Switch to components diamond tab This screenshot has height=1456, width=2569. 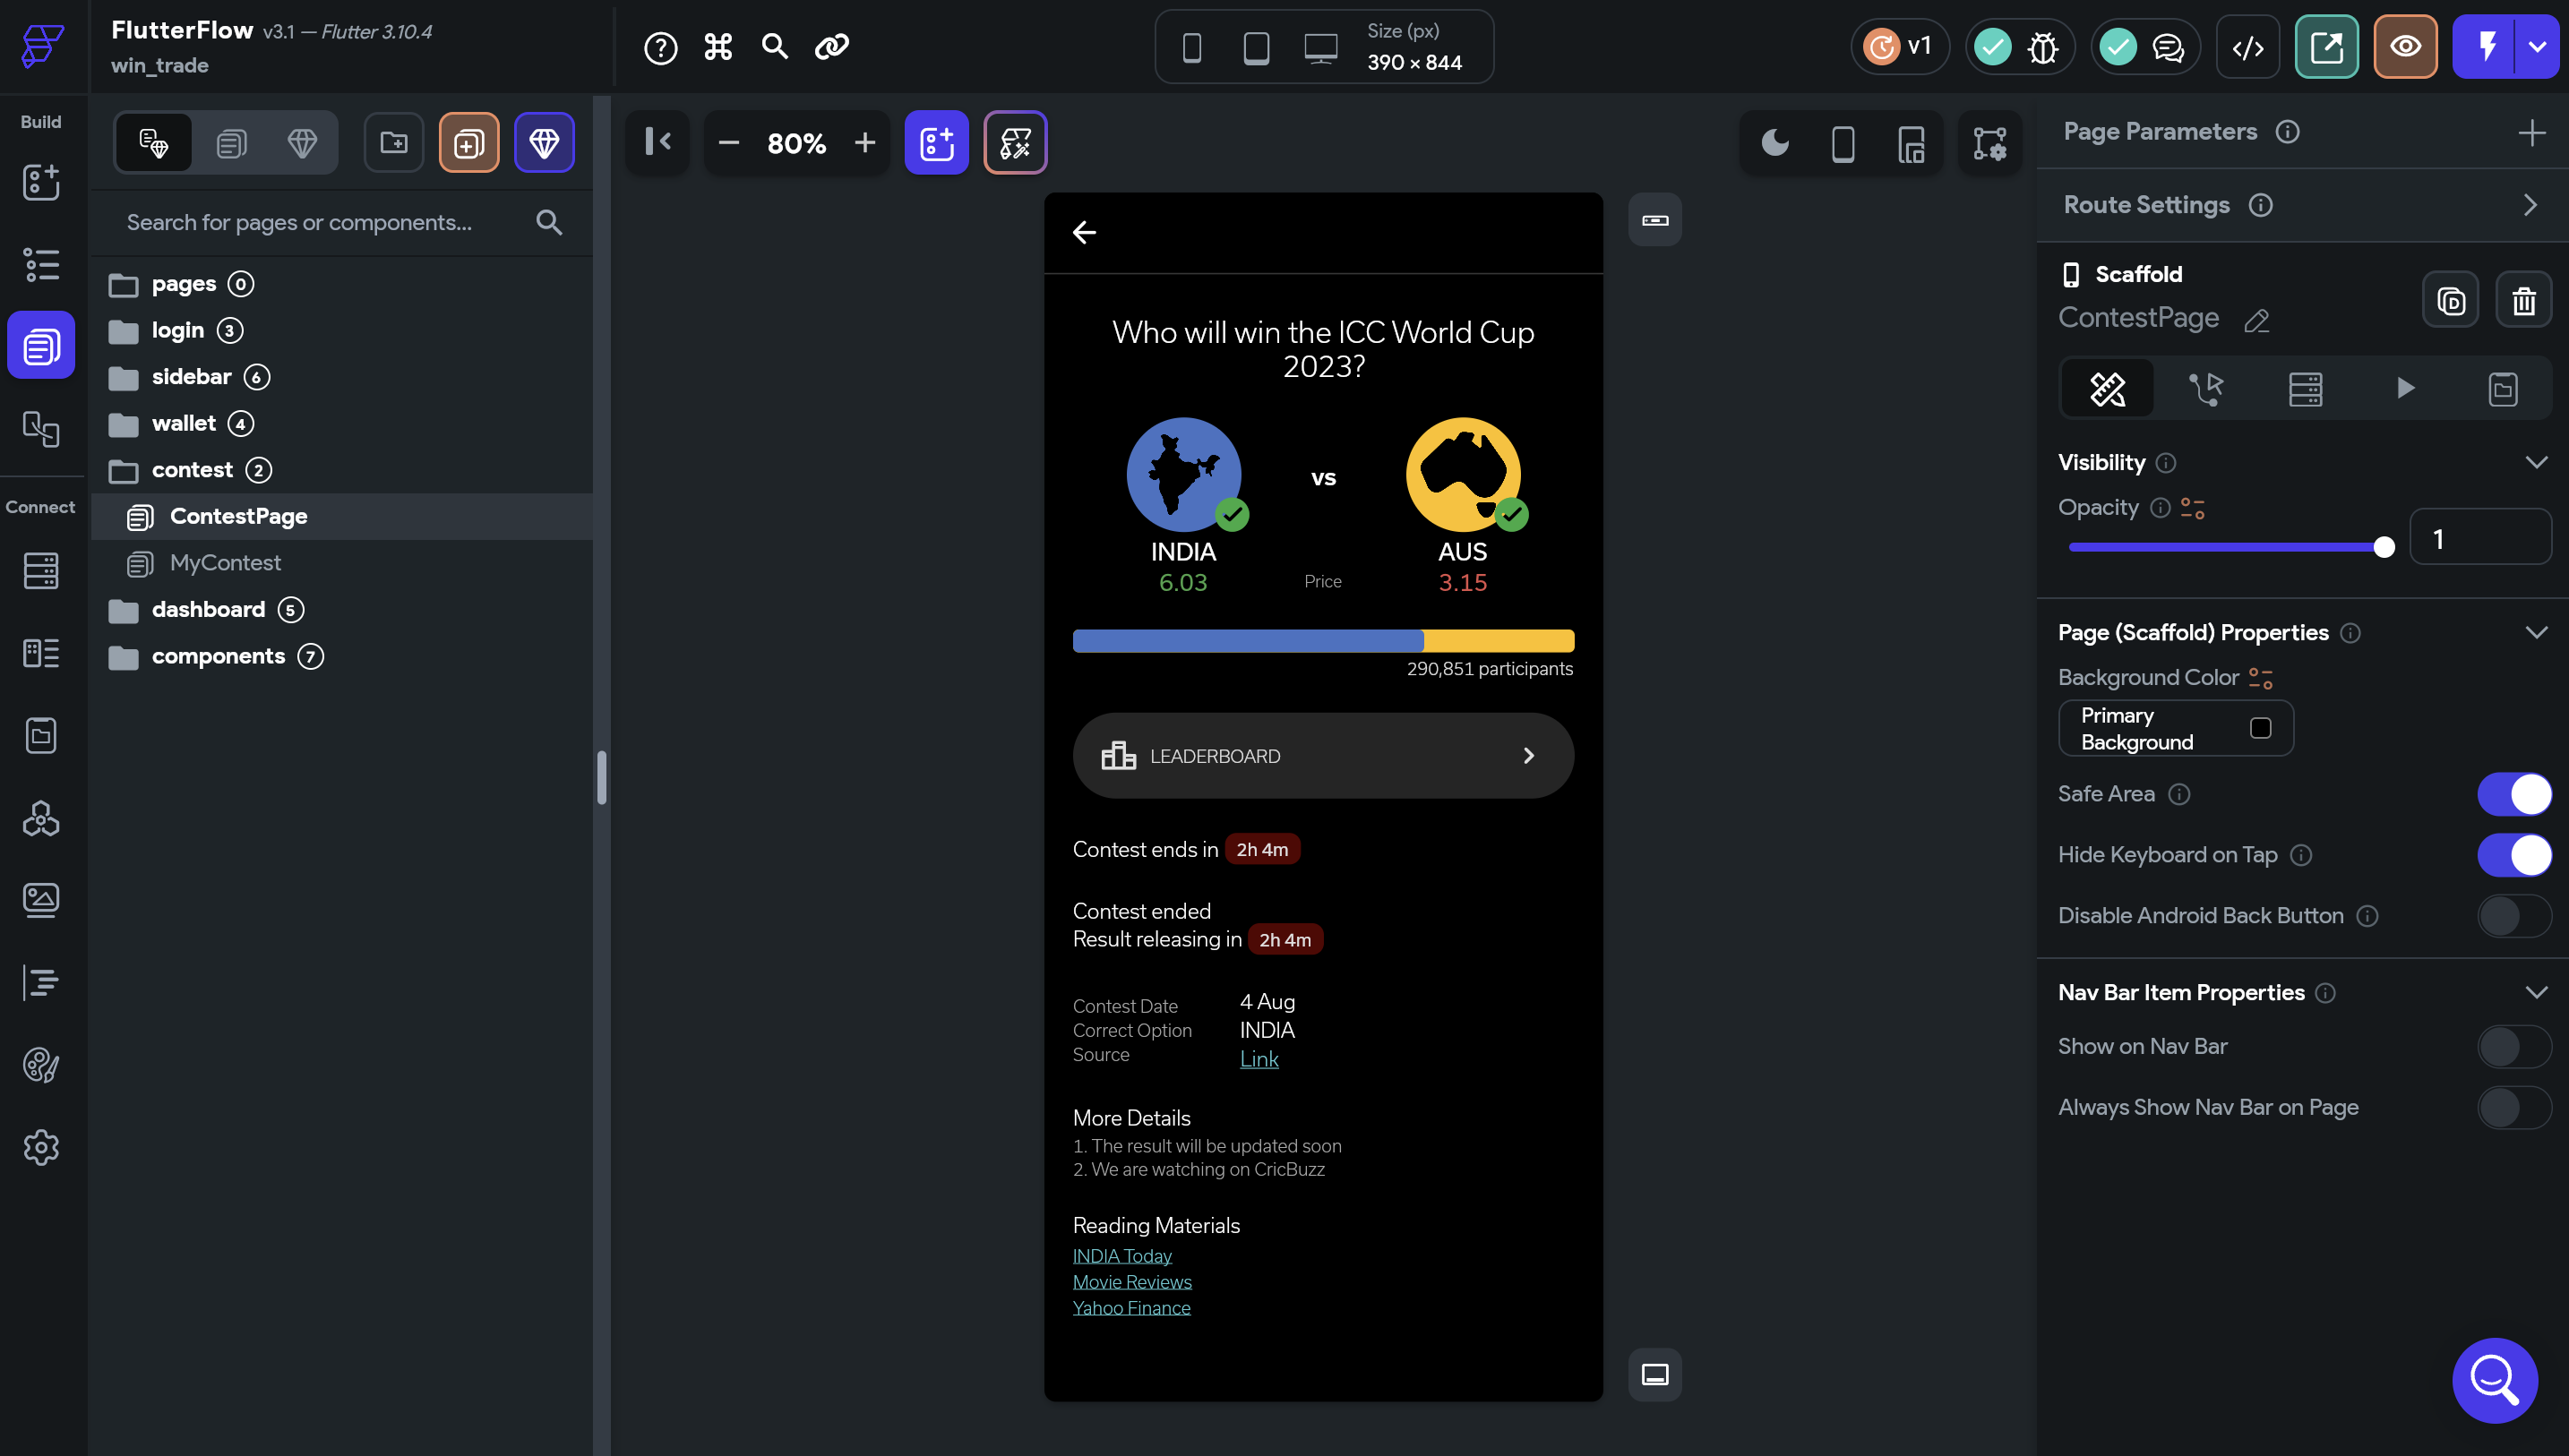click(302, 143)
